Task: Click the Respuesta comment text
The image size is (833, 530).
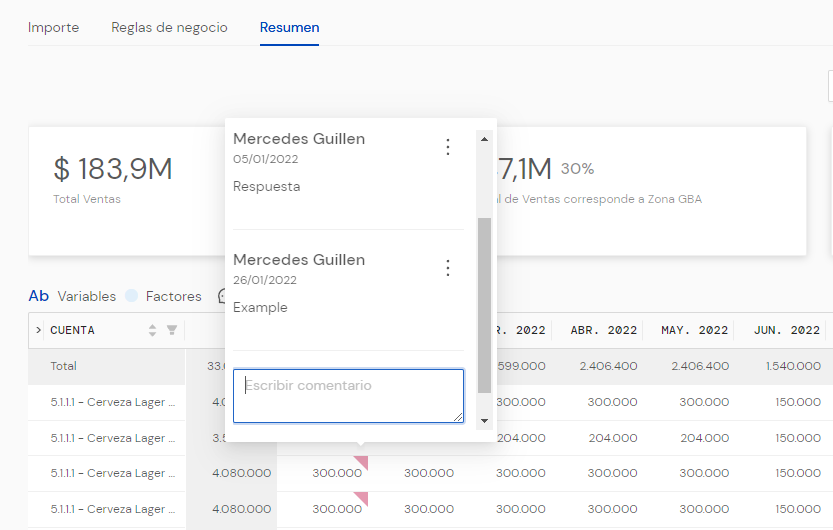Action: 267,186
